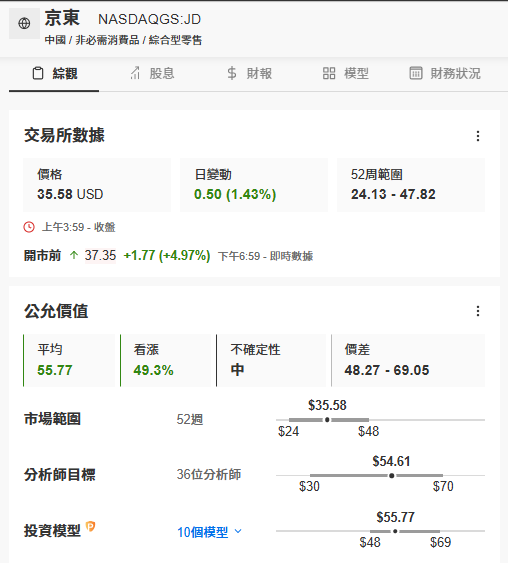Click the $70 high label on 分析師目標
This screenshot has width=508, height=563.
pos(443,487)
